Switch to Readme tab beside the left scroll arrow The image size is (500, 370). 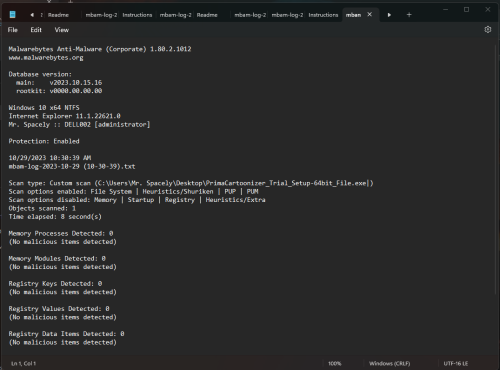(x=58, y=15)
